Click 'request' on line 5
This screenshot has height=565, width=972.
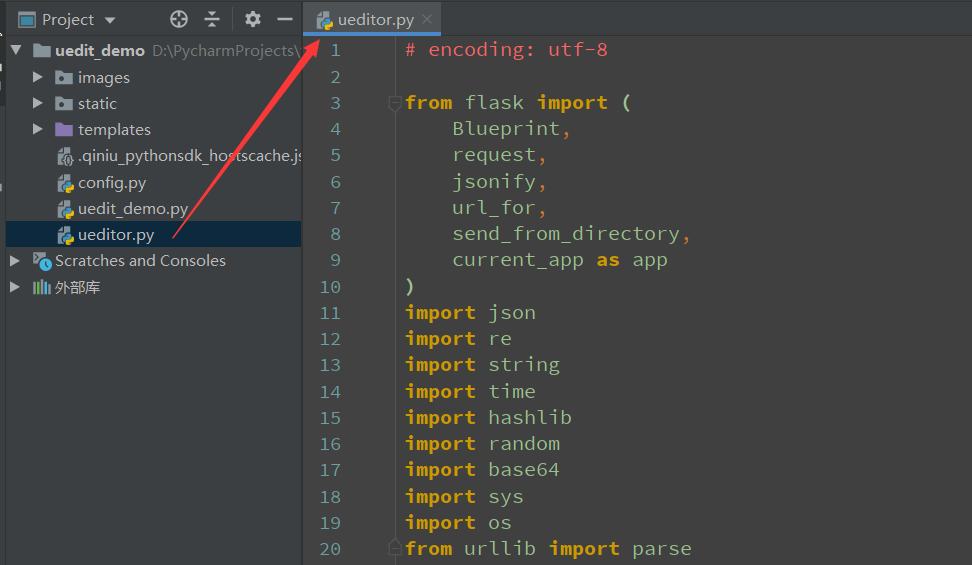[x=494, y=155]
